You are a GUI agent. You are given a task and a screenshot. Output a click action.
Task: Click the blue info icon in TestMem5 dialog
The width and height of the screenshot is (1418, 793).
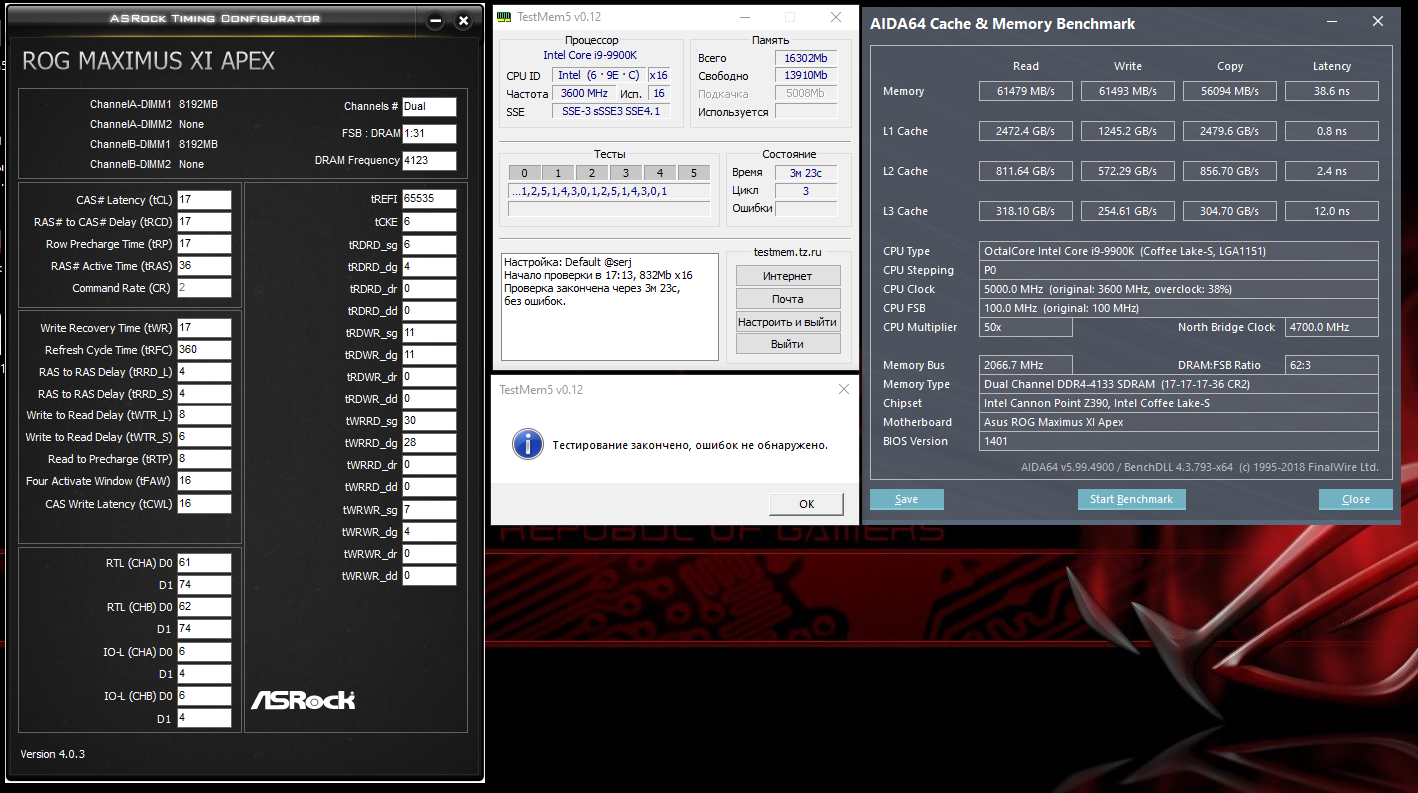tap(527, 445)
